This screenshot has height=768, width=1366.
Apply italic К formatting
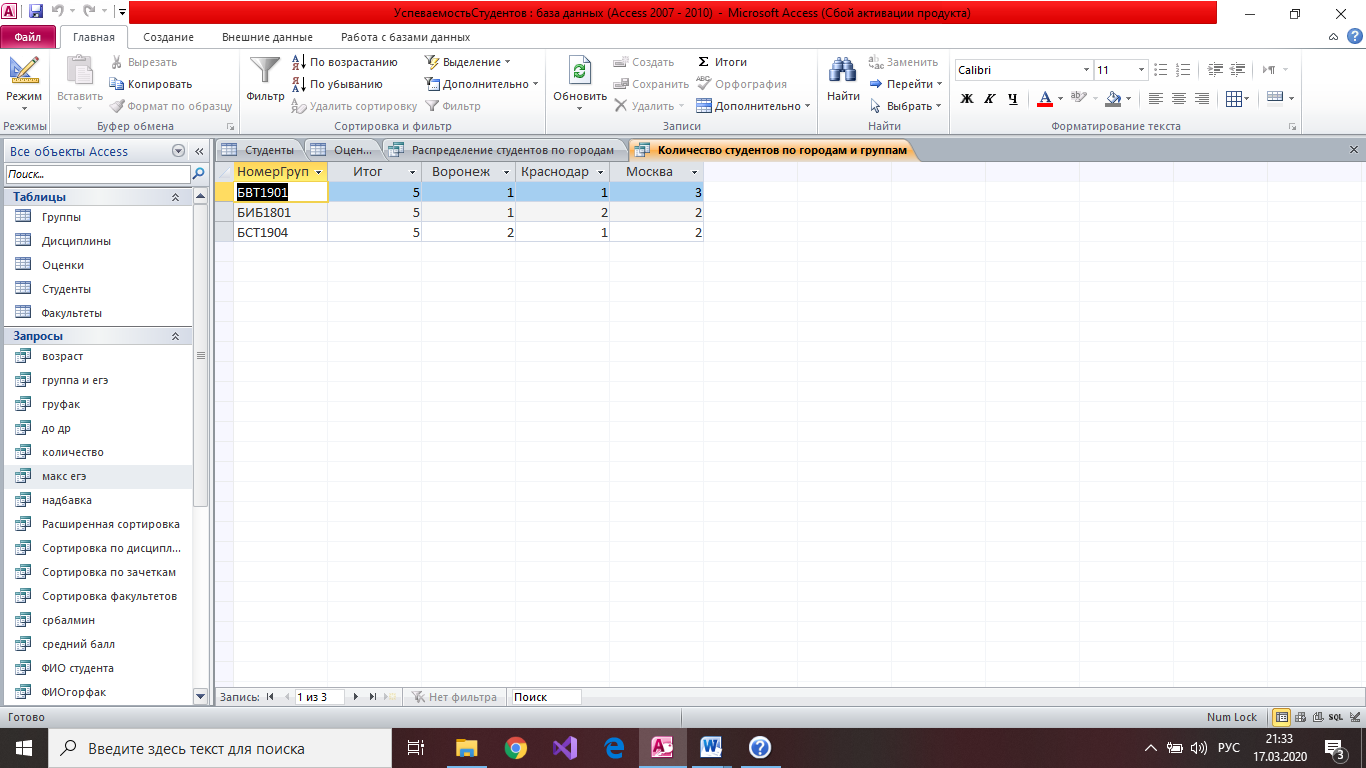[x=989, y=99]
